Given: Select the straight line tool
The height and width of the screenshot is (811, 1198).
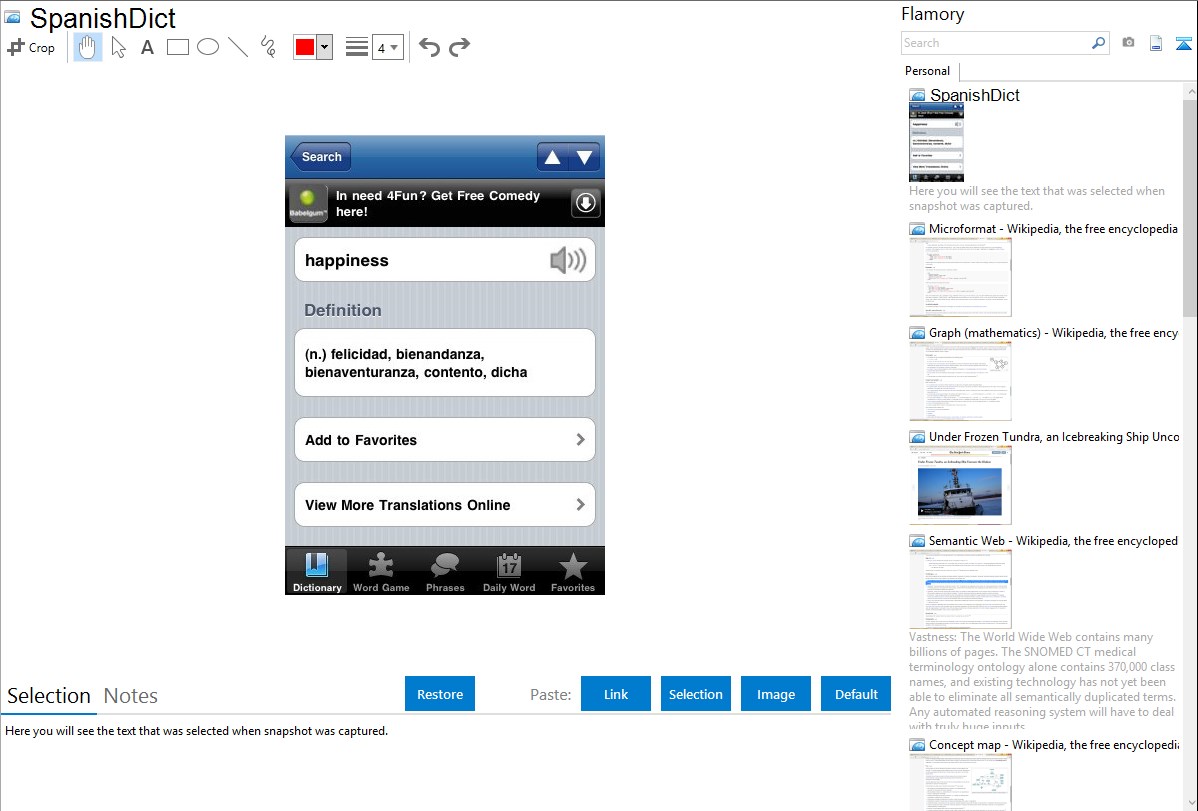Looking at the screenshot, I should point(238,47).
